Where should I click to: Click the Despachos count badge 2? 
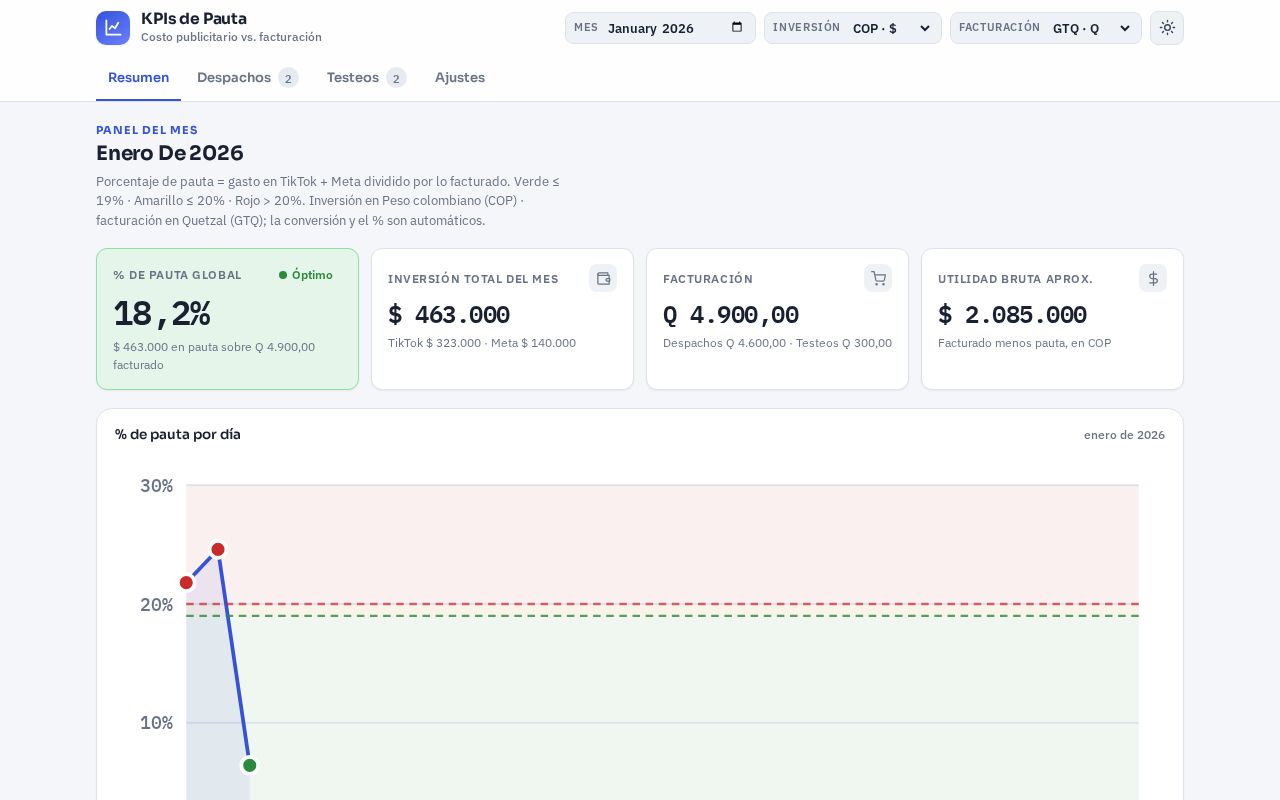tap(288, 78)
